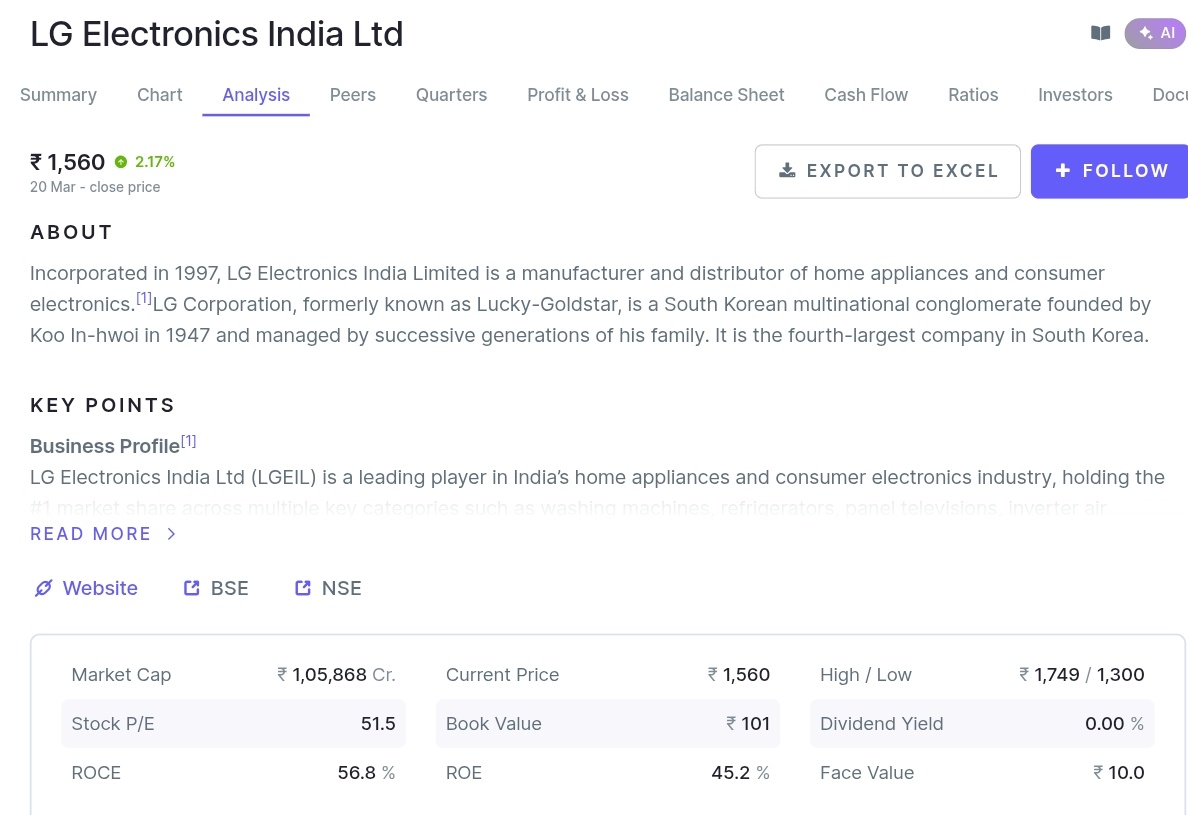Open the NSE external link icon

click(302, 588)
